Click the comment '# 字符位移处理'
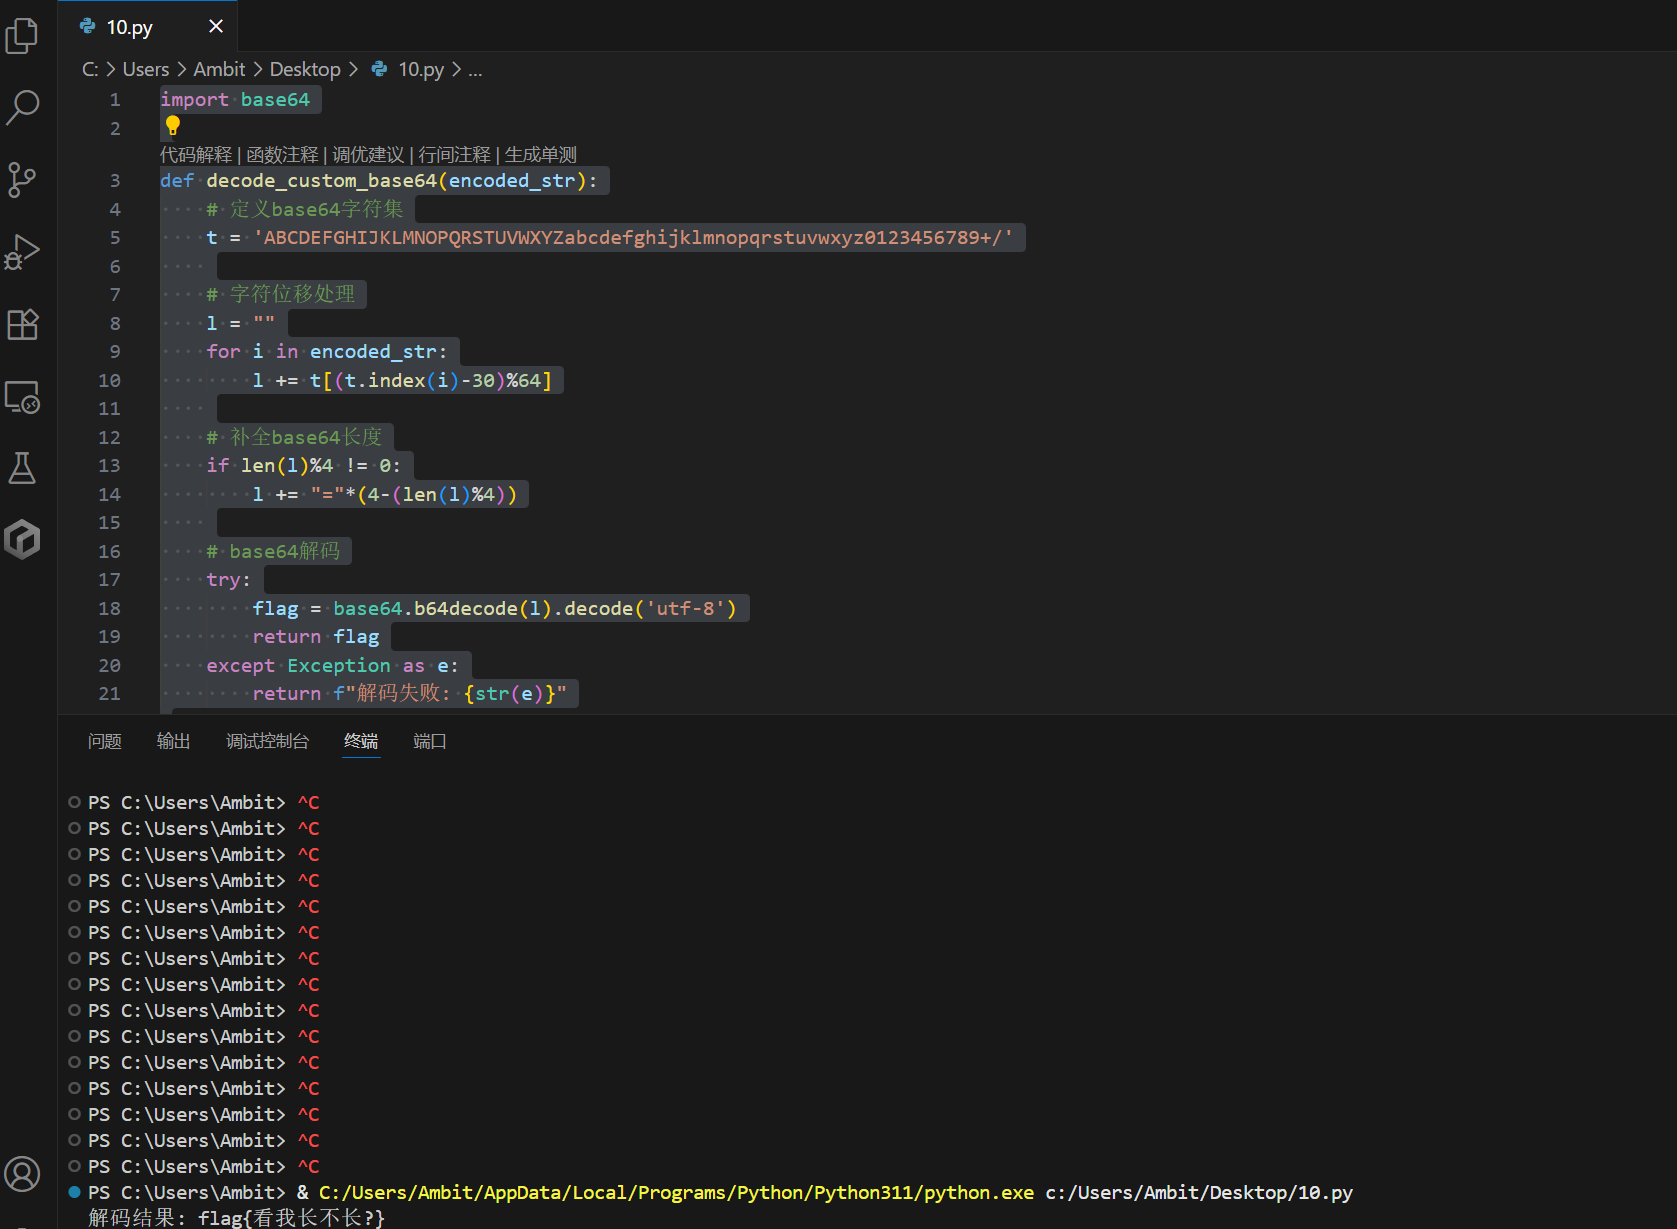The height and width of the screenshot is (1229, 1677). [x=281, y=294]
